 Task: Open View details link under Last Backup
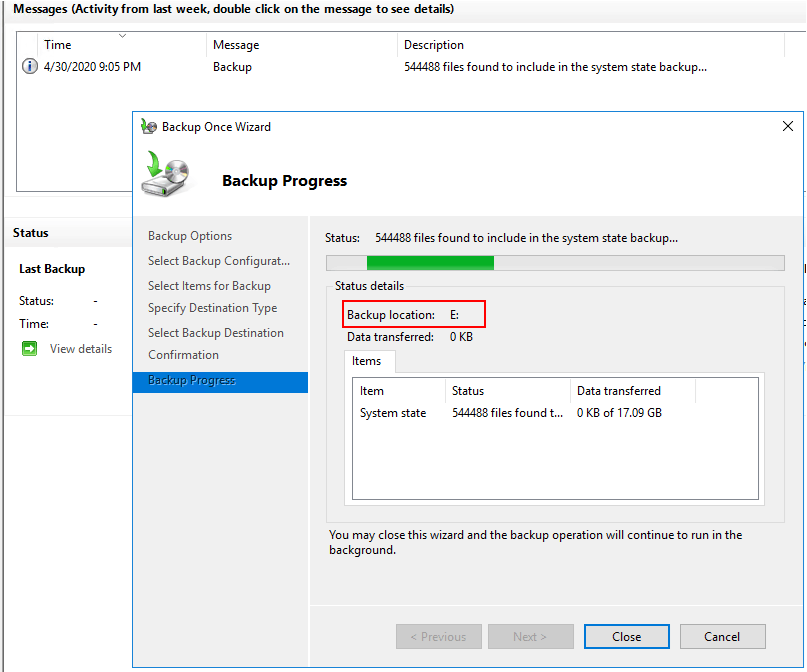click(x=81, y=348)
